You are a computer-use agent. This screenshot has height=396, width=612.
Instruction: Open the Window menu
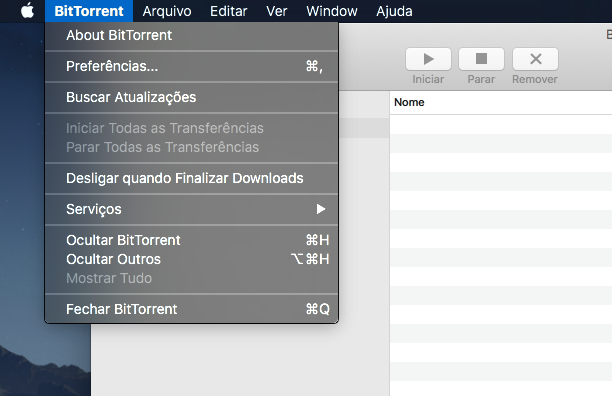(331, 11)
